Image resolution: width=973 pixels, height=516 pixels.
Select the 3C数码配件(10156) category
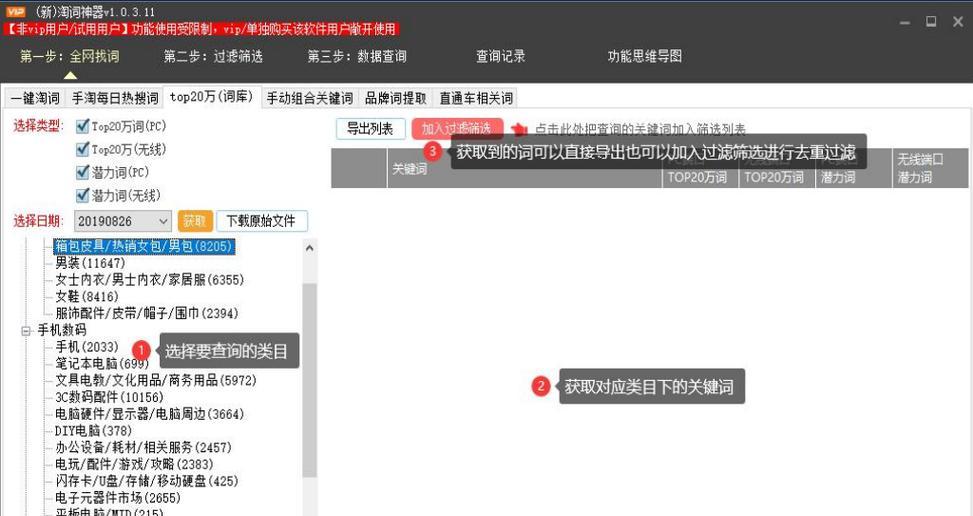[x=109, y=397]
